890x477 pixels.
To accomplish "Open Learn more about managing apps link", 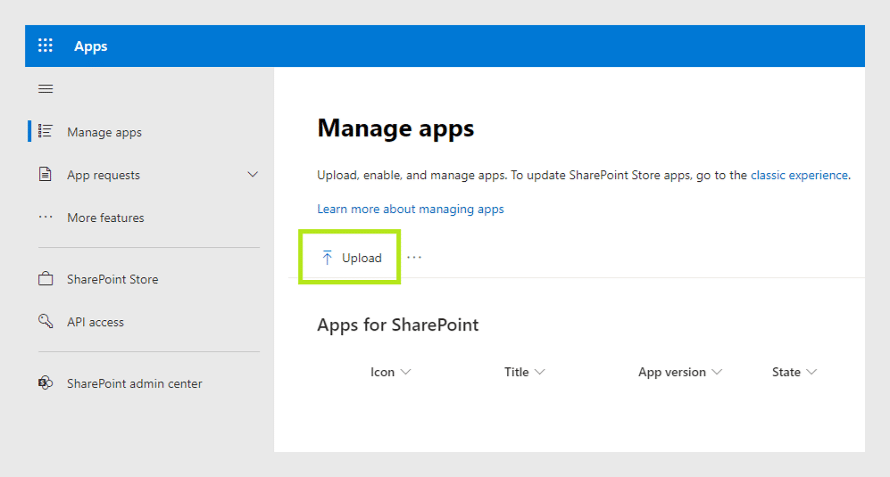I will [x=410, y=209].
